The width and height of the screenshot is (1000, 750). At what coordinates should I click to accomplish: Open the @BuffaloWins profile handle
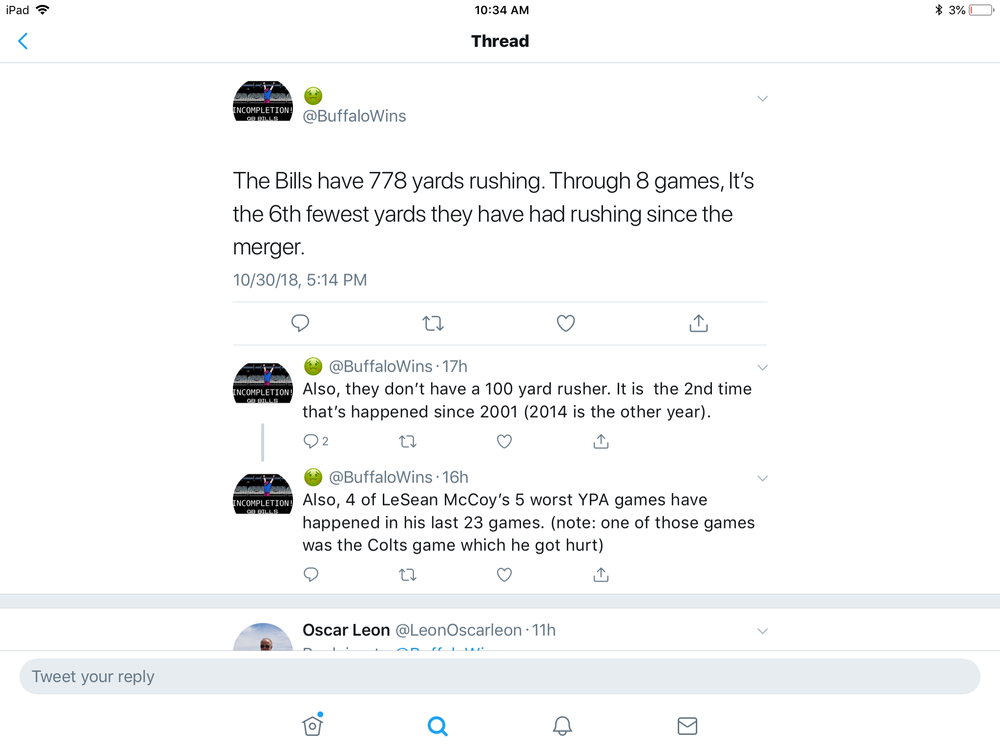click(x=354, y=116)
